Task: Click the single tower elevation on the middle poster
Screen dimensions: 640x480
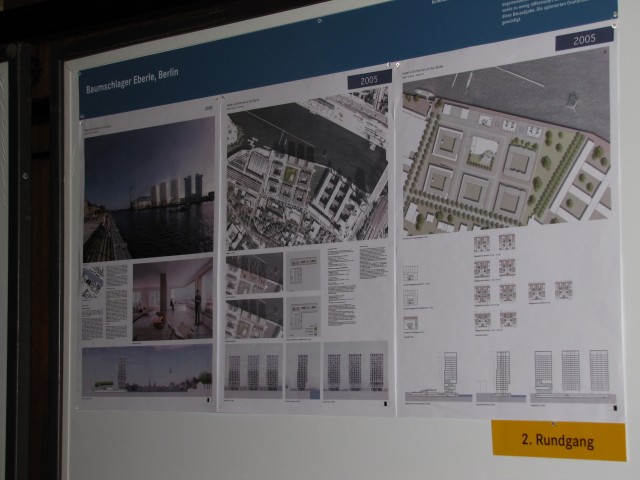Action: [302, 371]
